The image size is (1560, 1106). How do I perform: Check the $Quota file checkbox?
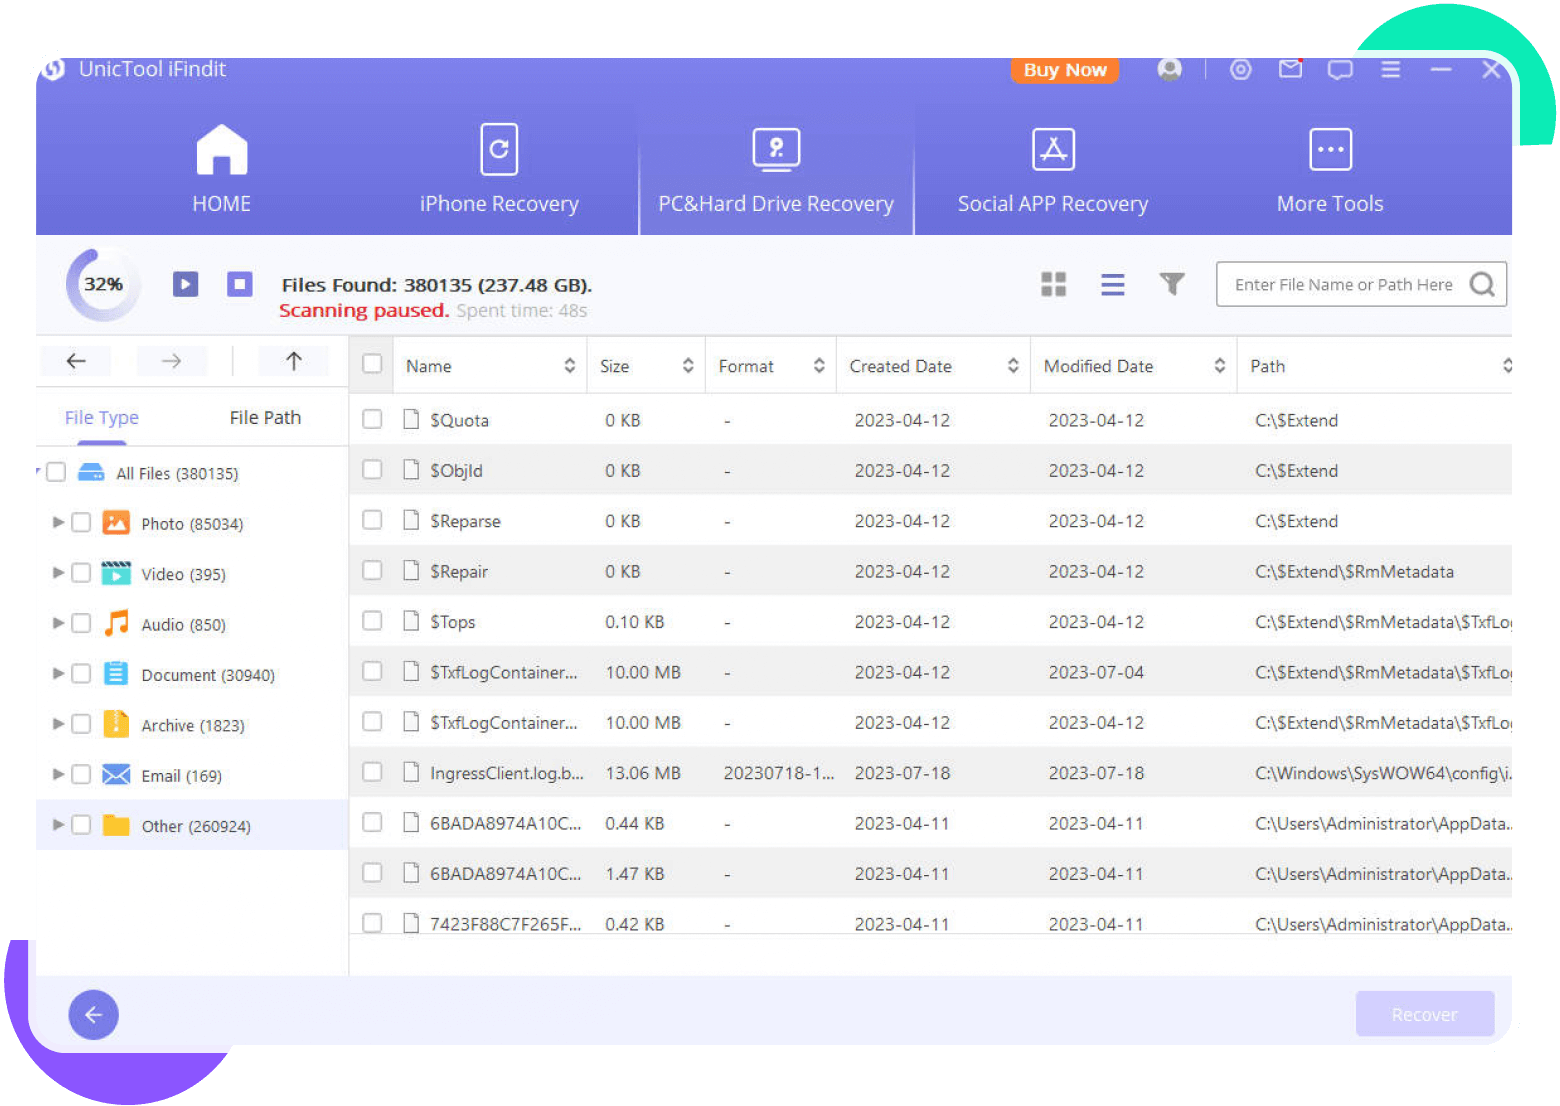tap(372, 419)
